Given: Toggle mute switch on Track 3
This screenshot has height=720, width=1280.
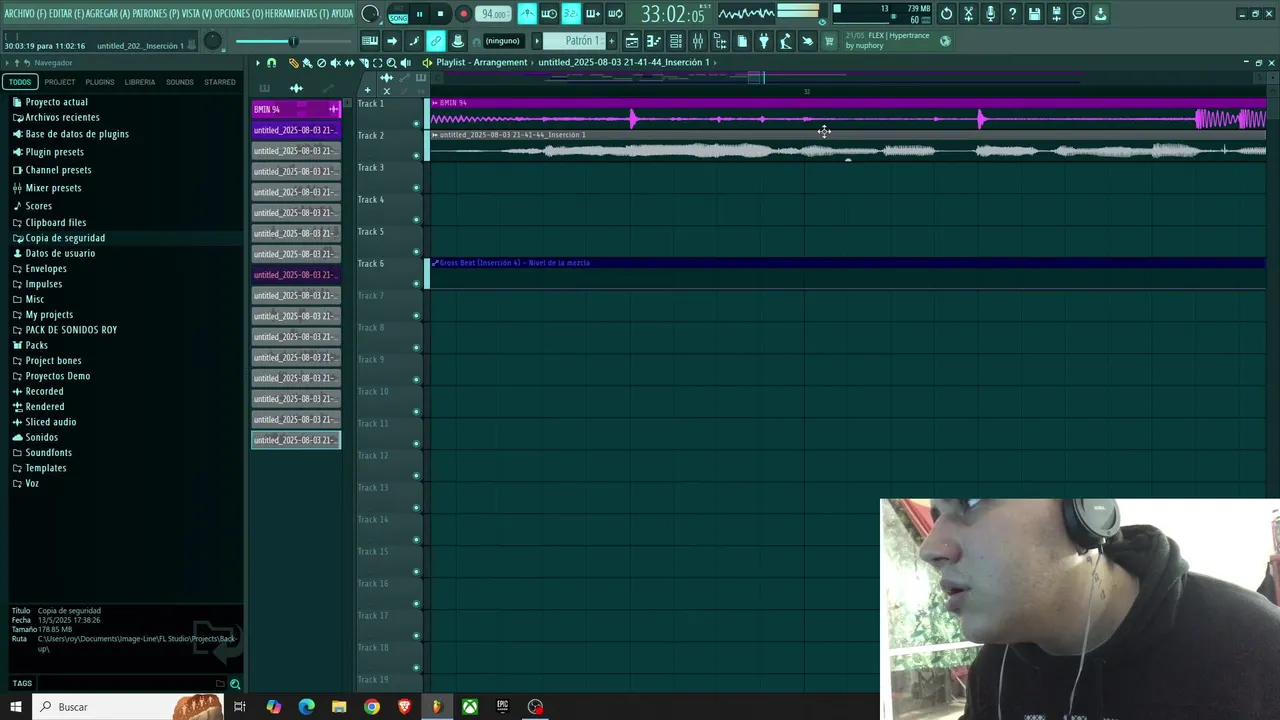Looking at the screenshot, I should coord(416,188).
